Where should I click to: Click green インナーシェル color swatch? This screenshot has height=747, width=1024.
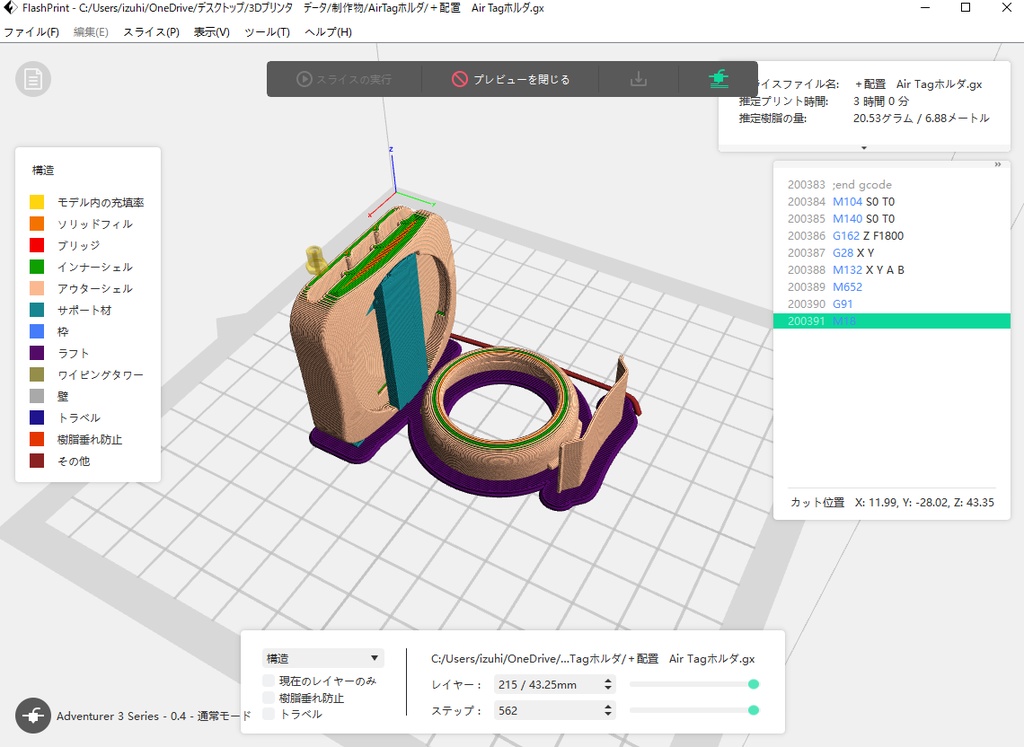click(37, 266)
